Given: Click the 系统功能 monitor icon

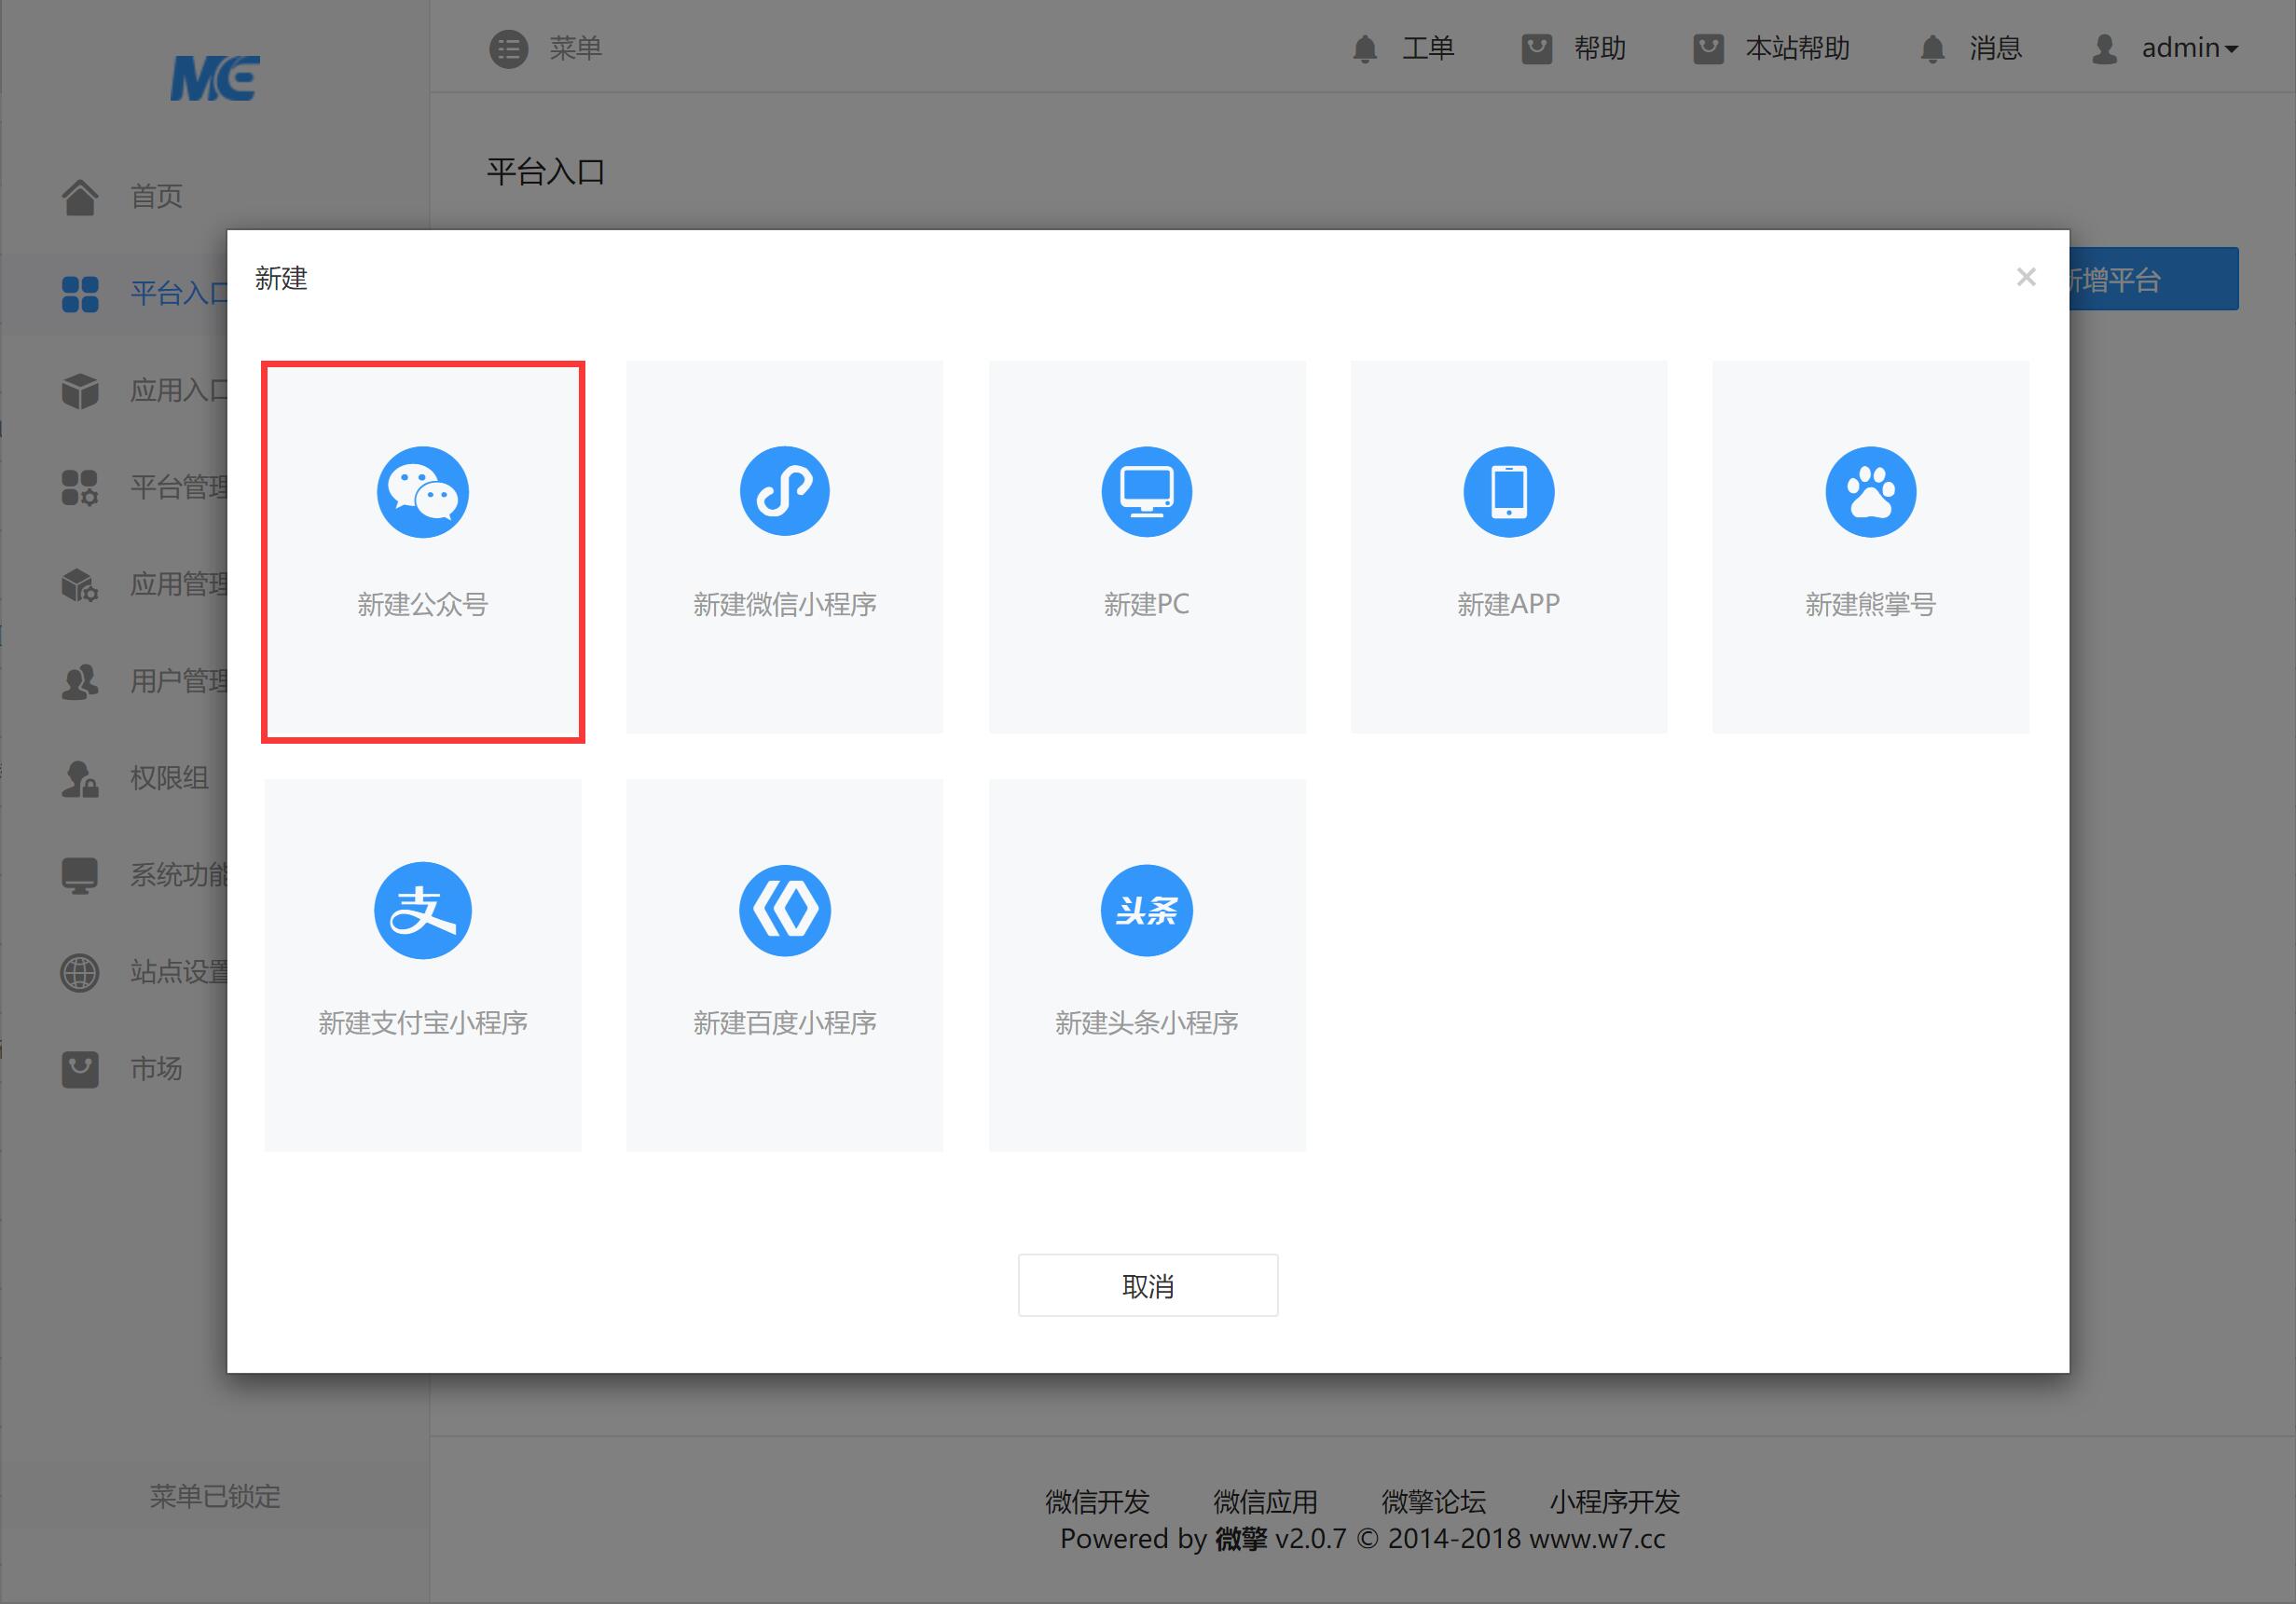Looking at the screenshot, I should tap(80, 876).
